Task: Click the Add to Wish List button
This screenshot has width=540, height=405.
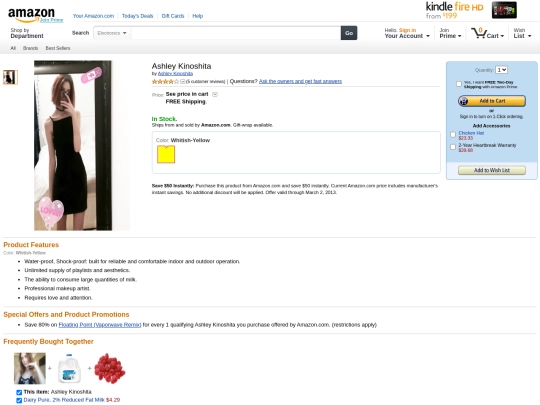Action: (x=492, y=170)
